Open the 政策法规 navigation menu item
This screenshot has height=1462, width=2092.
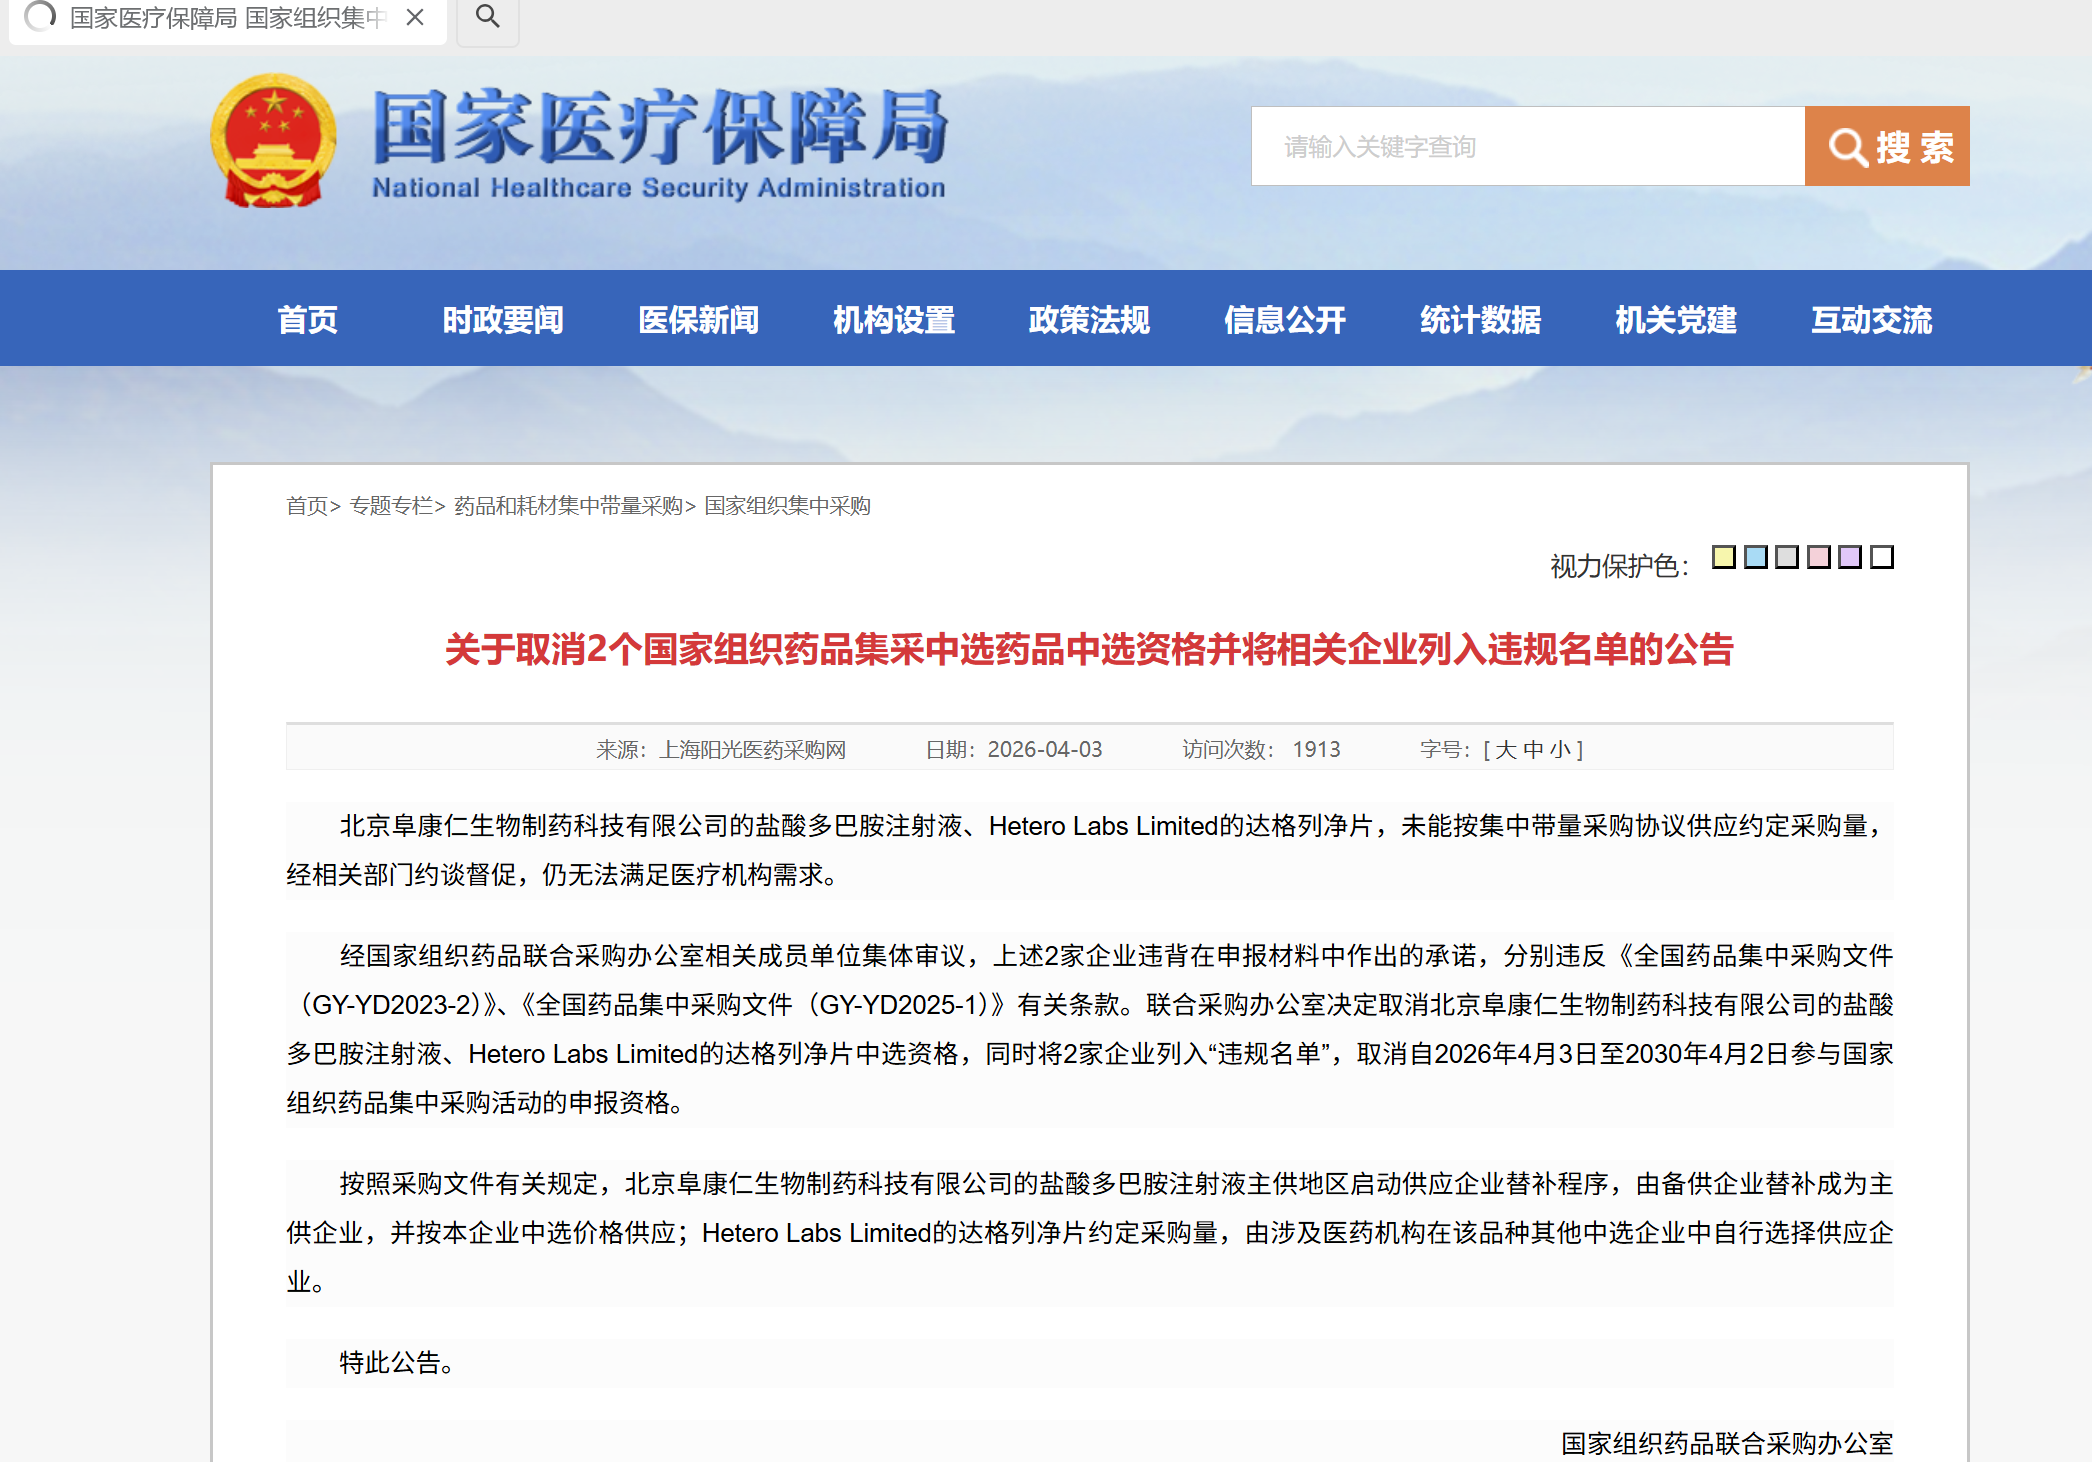click(1088, 319)
